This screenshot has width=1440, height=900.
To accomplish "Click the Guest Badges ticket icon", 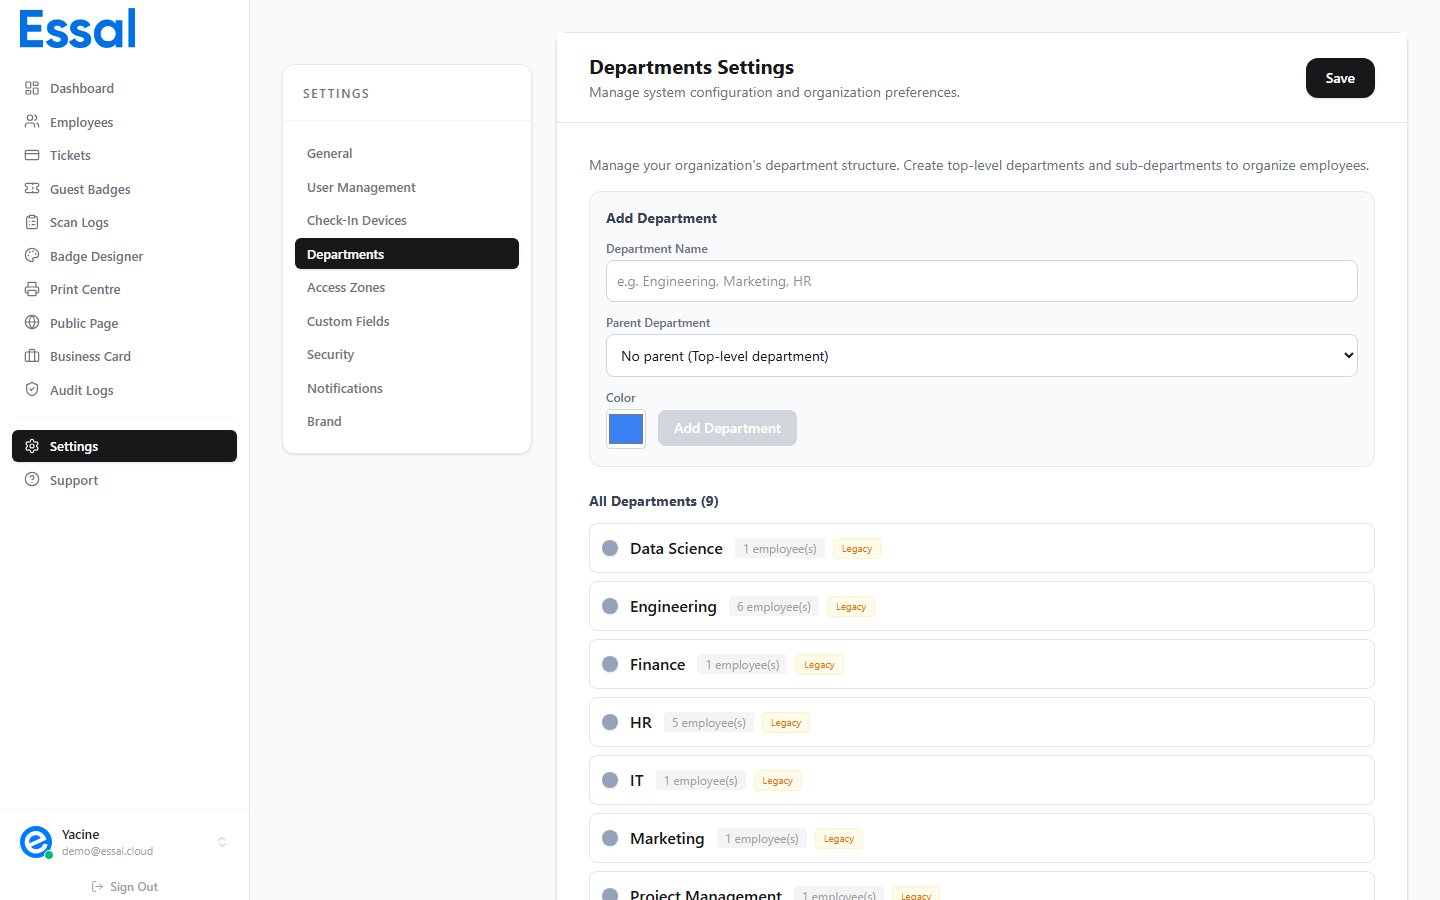I will pyautogui.click(x=32, y=189).
